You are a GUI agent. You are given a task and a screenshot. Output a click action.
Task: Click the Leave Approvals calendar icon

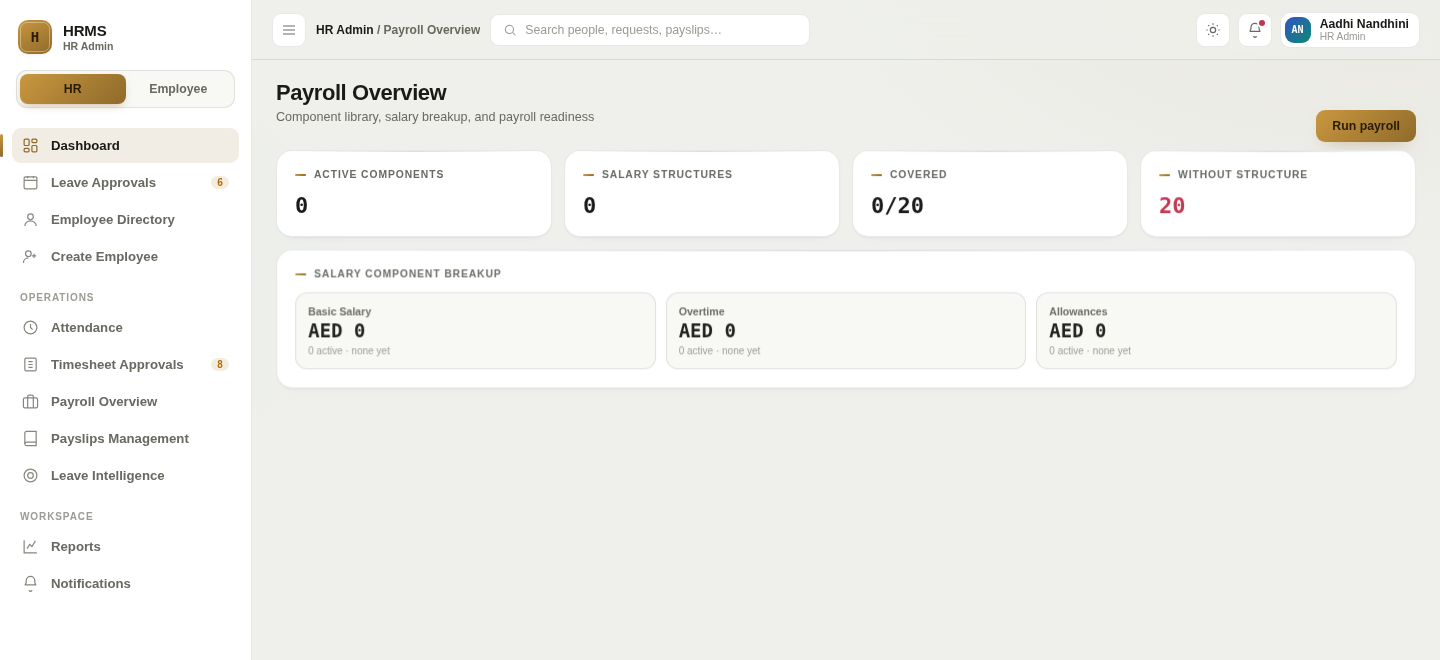point(30,183)
